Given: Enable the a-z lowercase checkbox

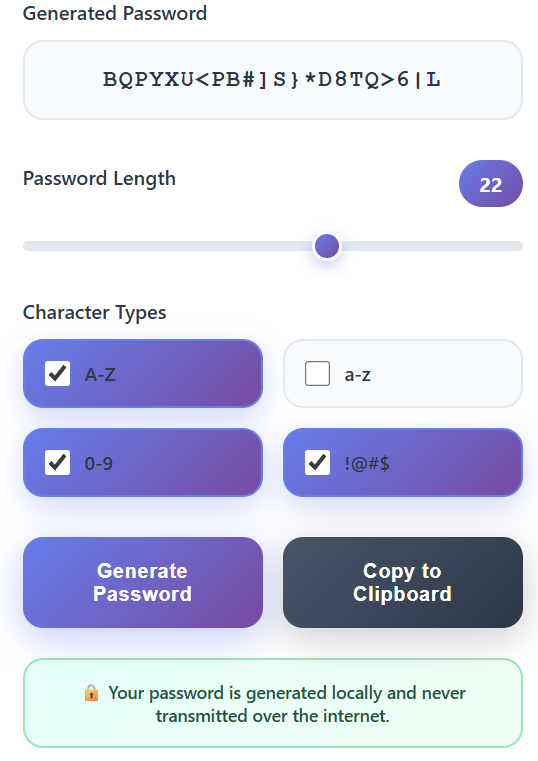Looking at the screenshot, I should click(317, 374).
